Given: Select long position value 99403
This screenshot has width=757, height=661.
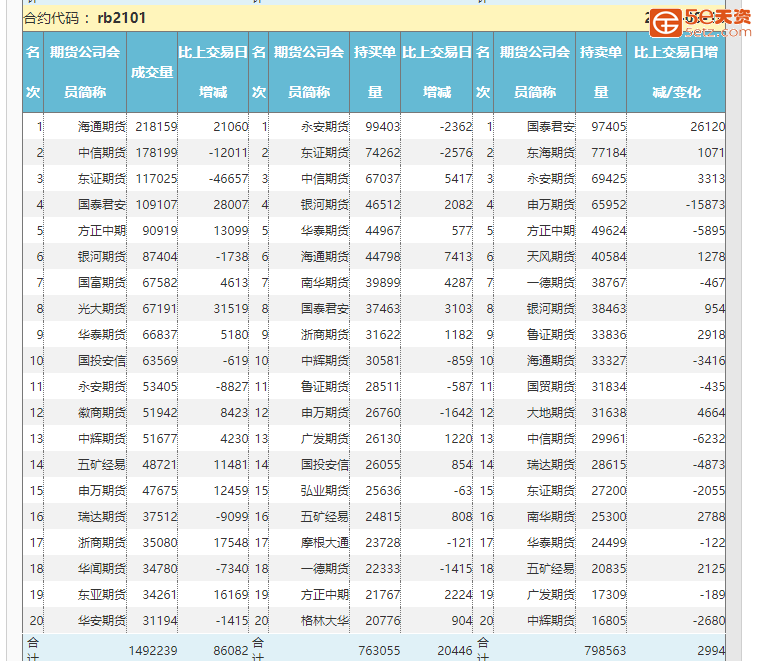Looking at the screenshot, I should pos(383,127).
